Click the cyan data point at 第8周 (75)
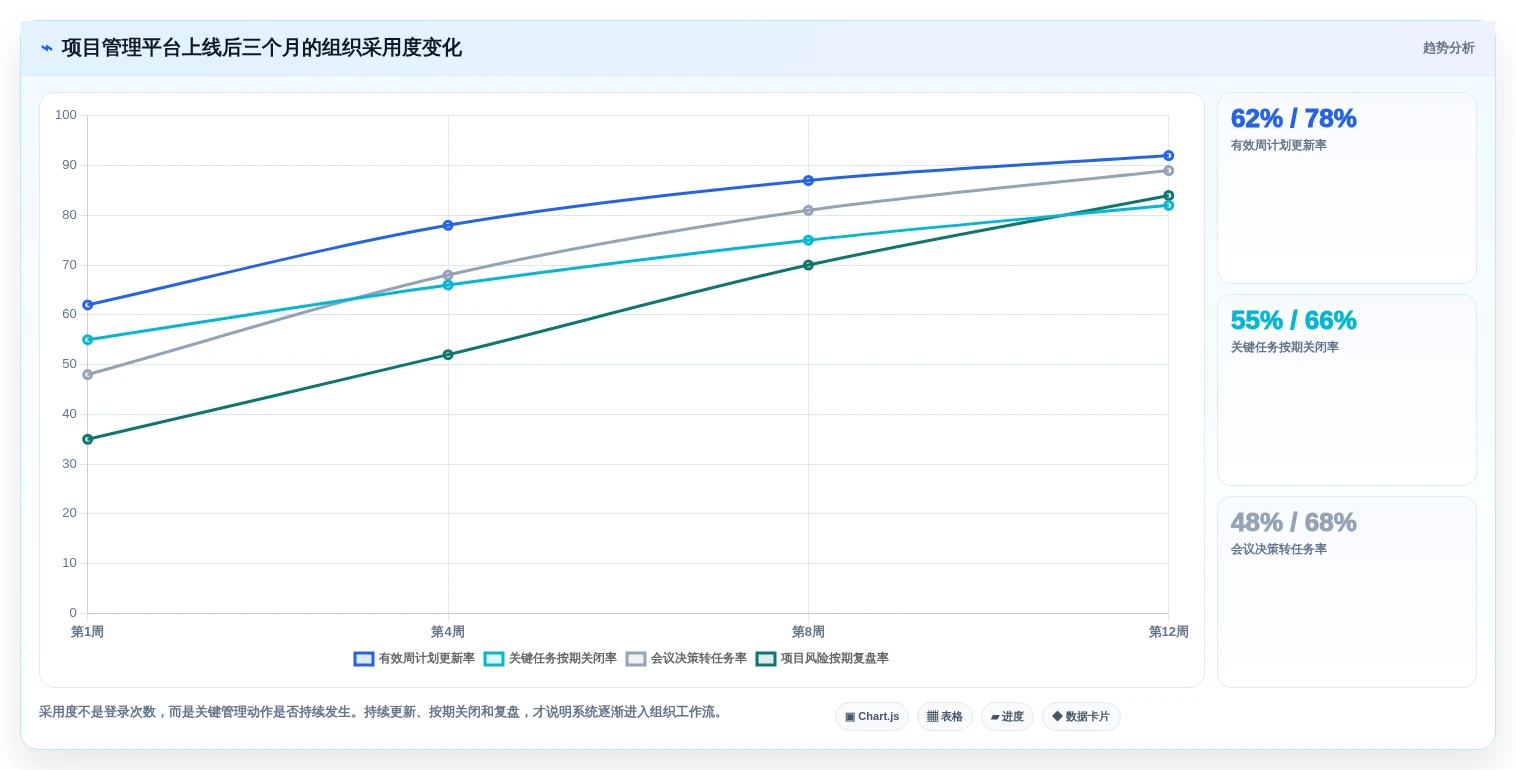This screenshot has height=770, width=1516. click(x=808, y=240)
